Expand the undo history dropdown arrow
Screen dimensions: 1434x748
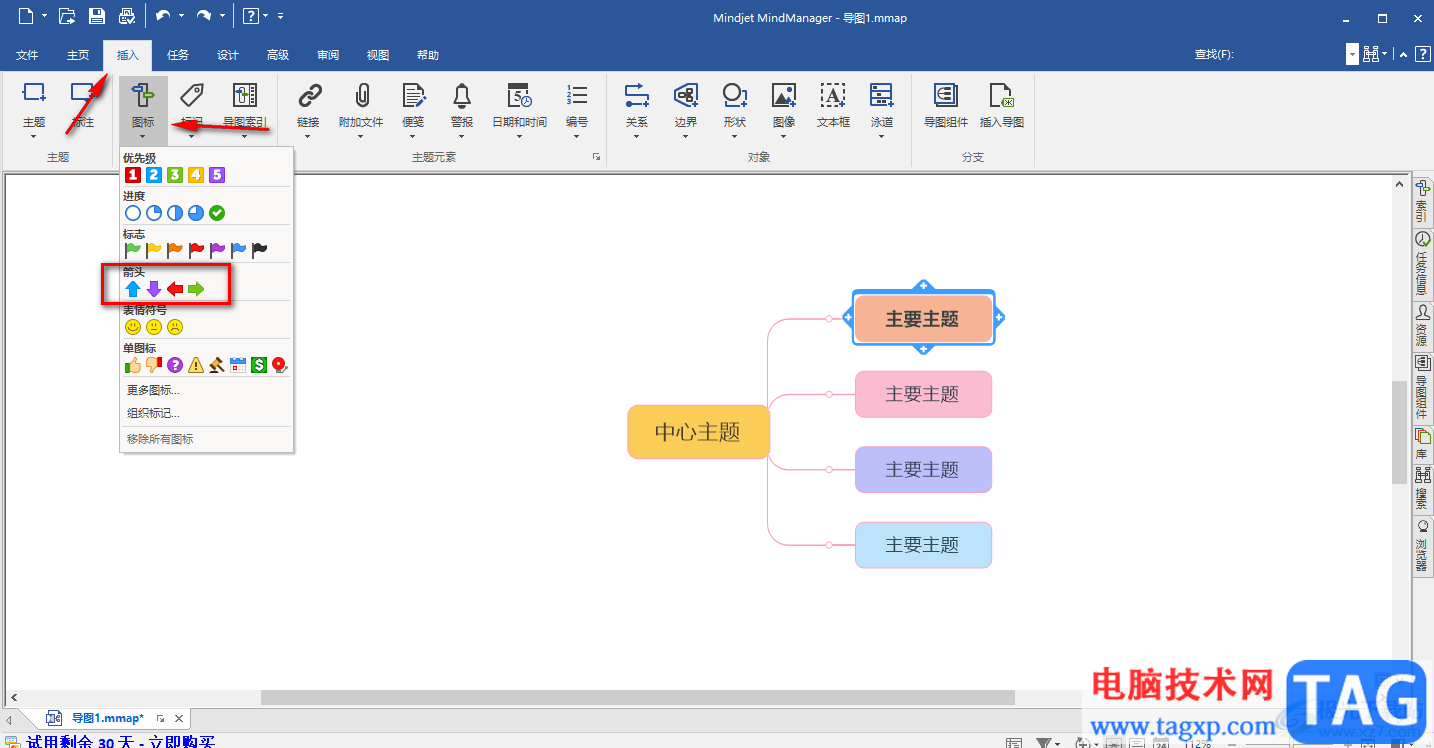coord(181,16)
